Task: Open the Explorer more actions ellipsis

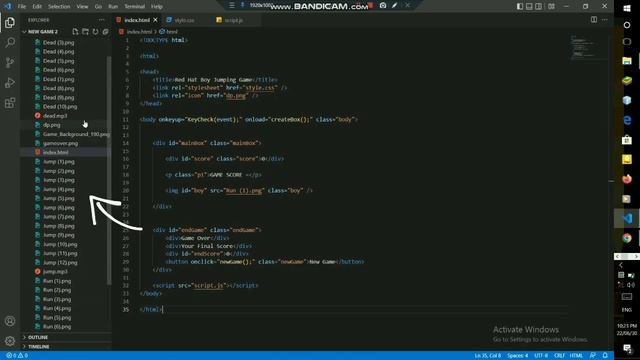Action: (101, 20)
